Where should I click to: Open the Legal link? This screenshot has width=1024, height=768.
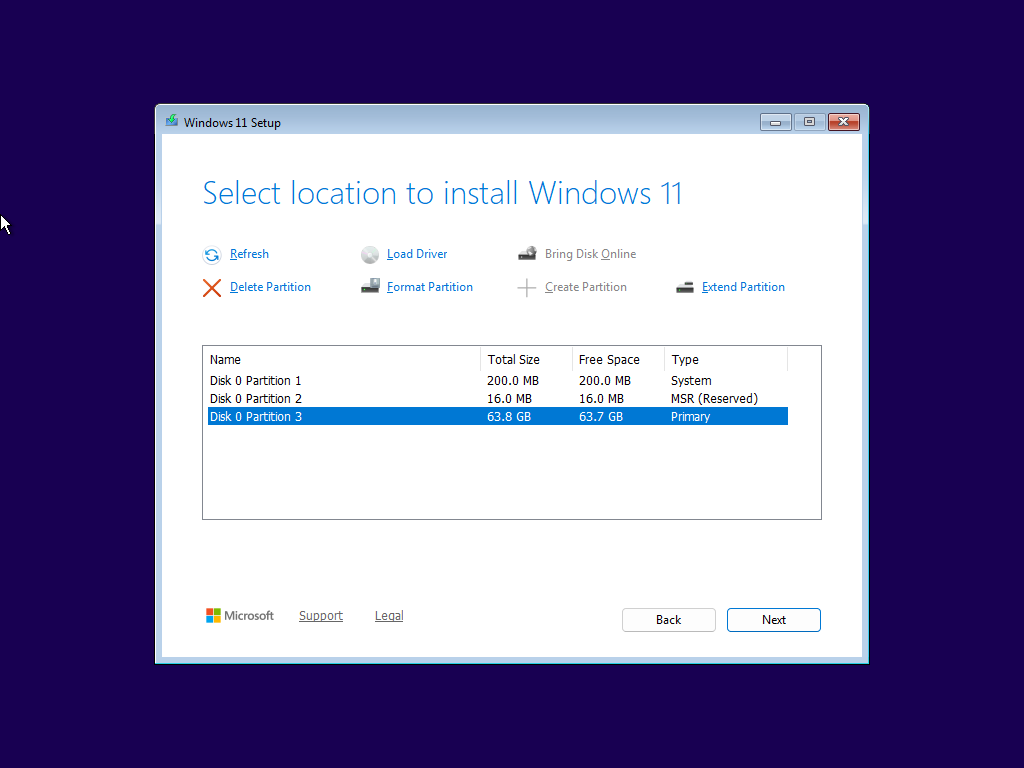coord(389,615)
